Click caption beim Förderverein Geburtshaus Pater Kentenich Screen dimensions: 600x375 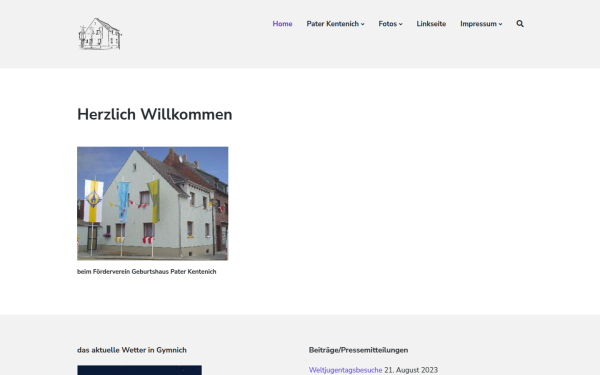pos(147,272)
